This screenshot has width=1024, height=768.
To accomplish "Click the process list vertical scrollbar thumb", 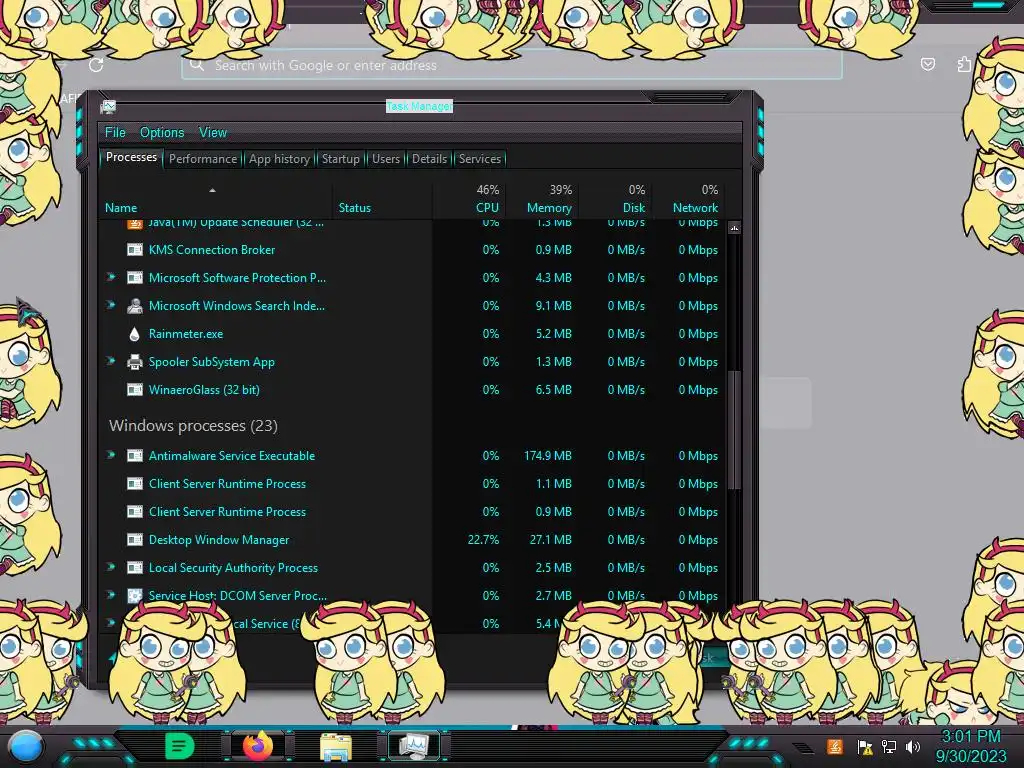I will (x=734, y=430).
